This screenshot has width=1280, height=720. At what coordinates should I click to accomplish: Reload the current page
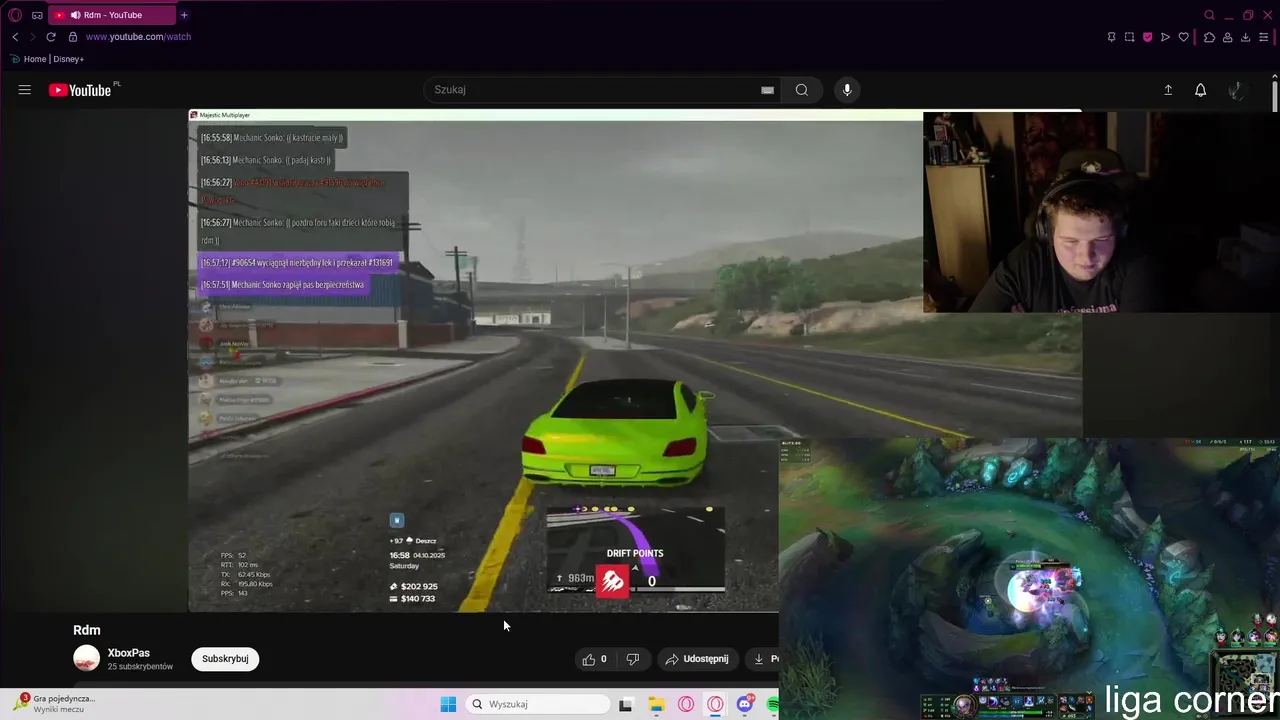click(51, 37)
